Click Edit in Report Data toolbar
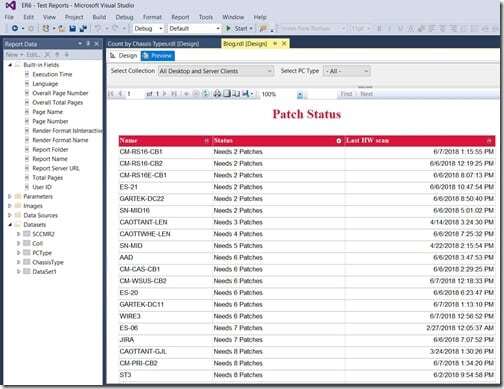Viewport: 504px width, 389px height. coord(32,55)
